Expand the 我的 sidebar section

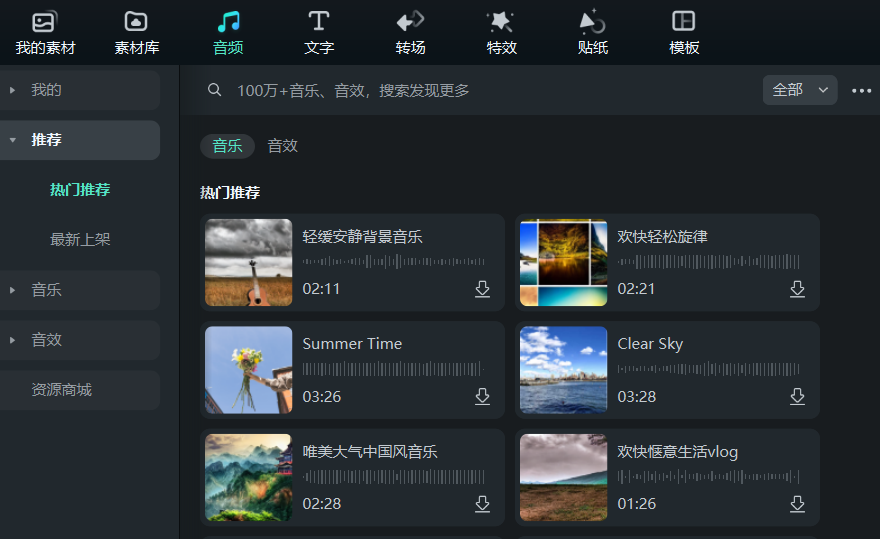coord(12,90)
